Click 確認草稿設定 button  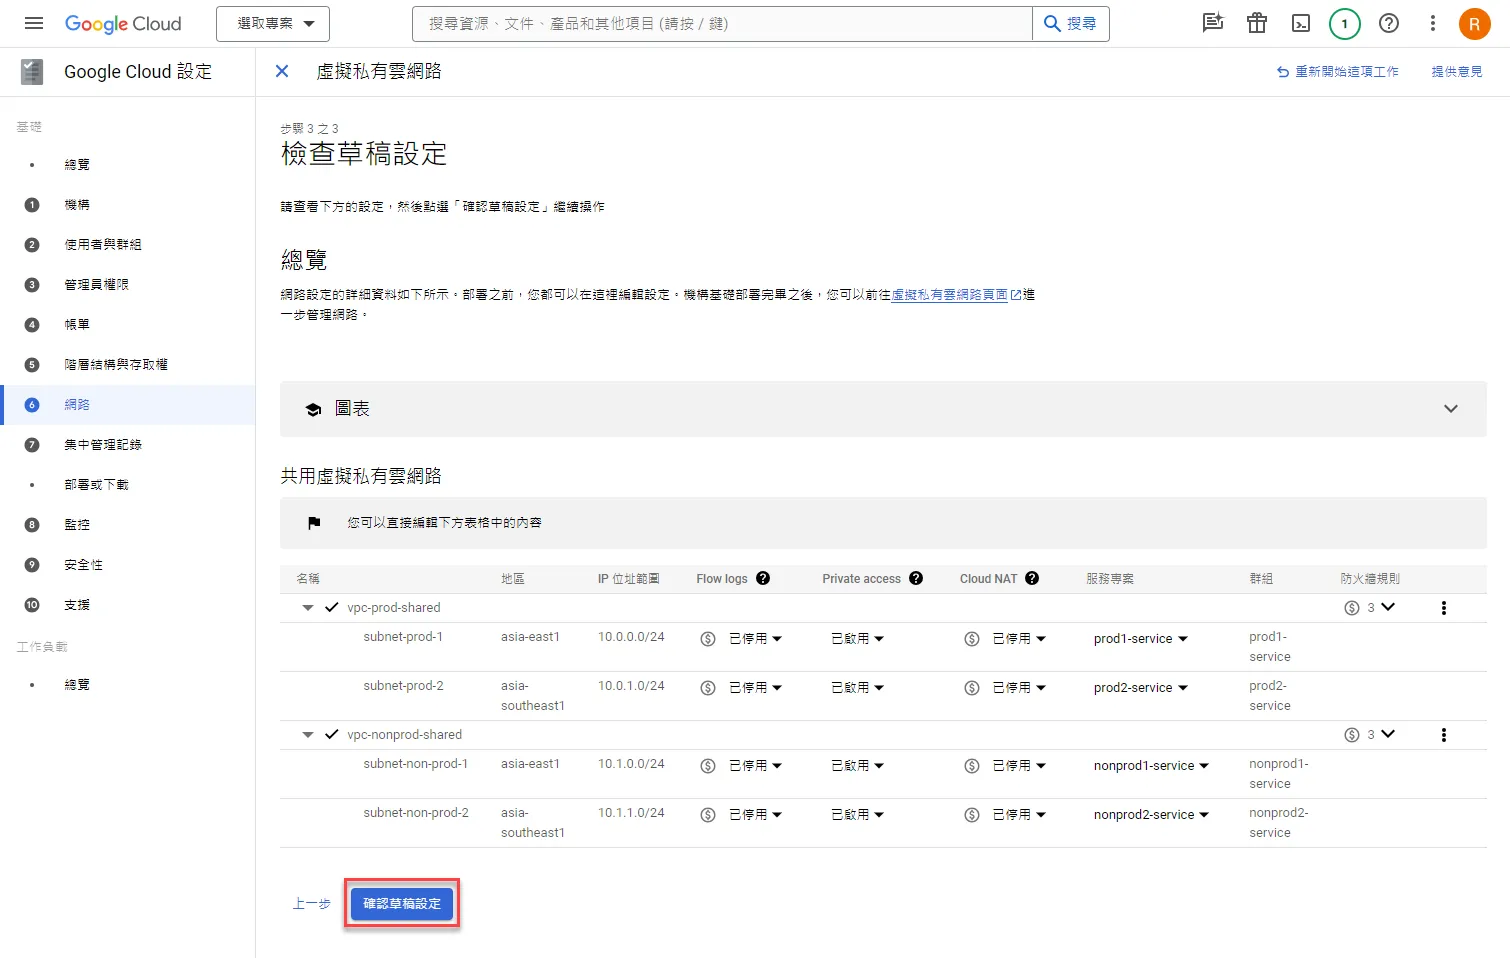pos(402,904)
